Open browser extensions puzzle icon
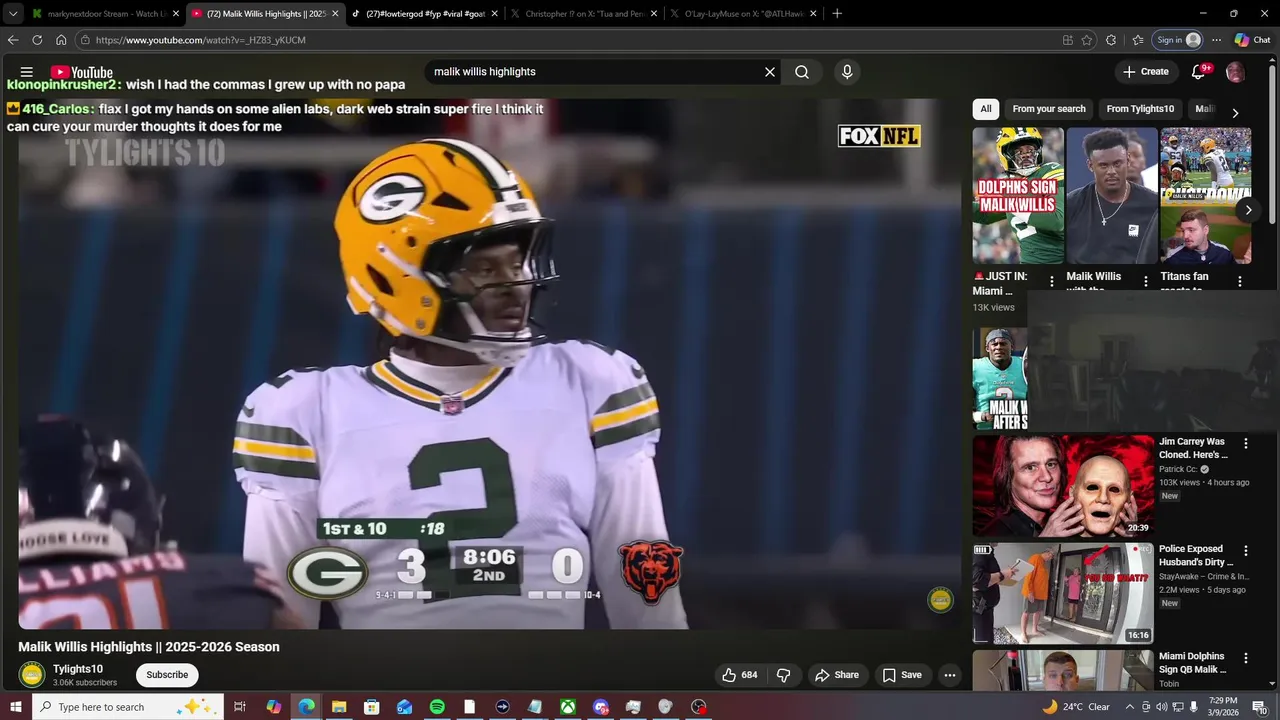The image size is (1280, 720). pyautogui.click(x=1111, y=40)
